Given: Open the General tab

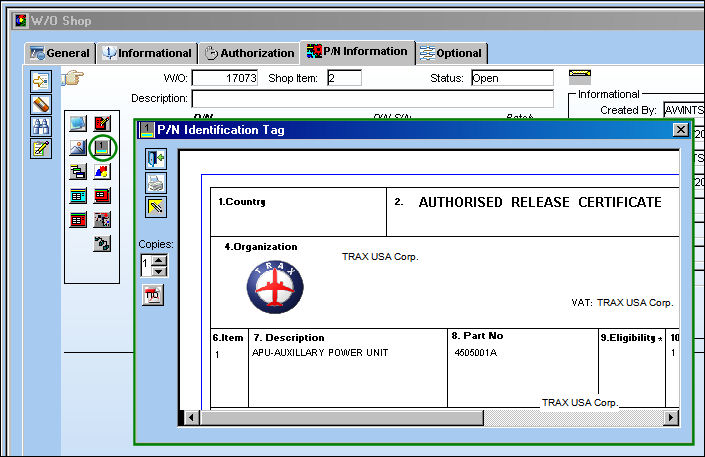Looking at the screenshot, I should pos(60,53).
